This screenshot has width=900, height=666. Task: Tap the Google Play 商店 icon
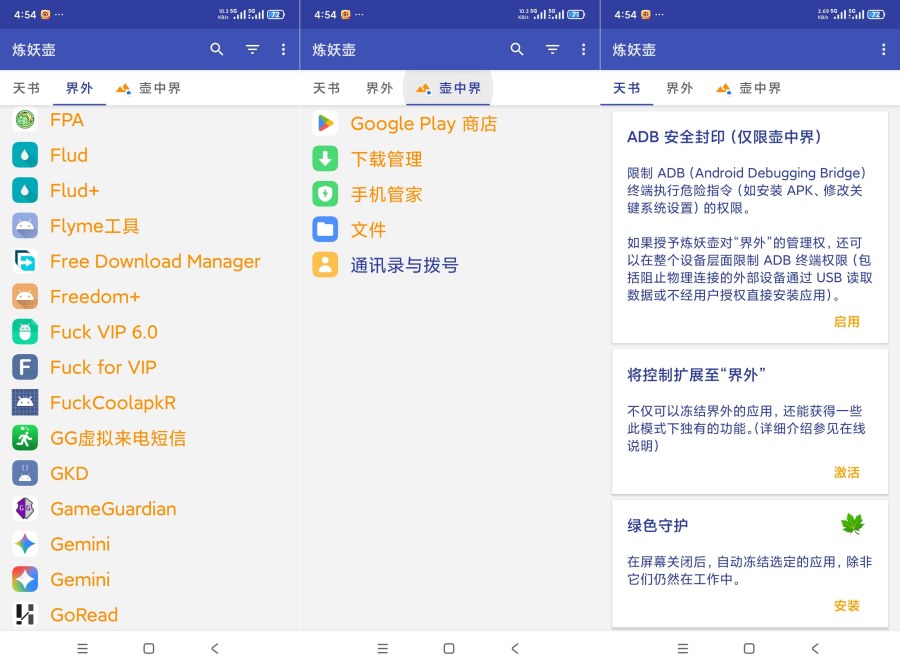click(325, 123)
